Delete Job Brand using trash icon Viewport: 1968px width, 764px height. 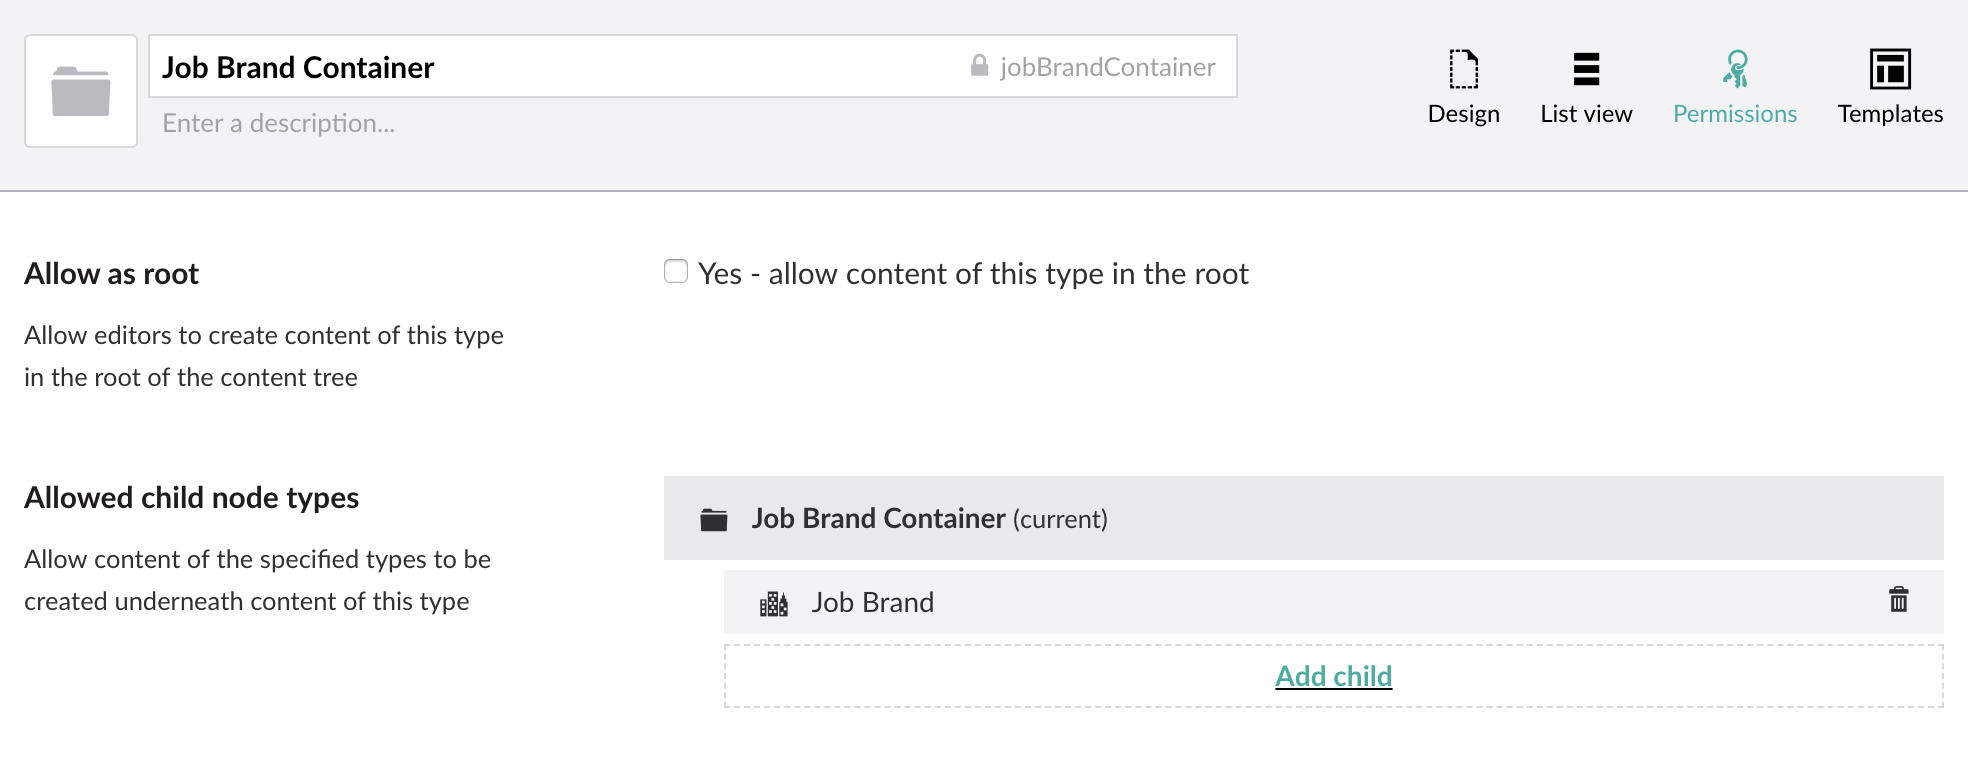(1898, 600)
